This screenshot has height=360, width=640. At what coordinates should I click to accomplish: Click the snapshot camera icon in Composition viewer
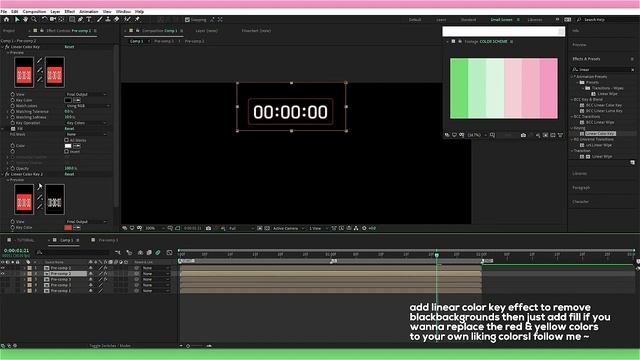coord(209,228)
